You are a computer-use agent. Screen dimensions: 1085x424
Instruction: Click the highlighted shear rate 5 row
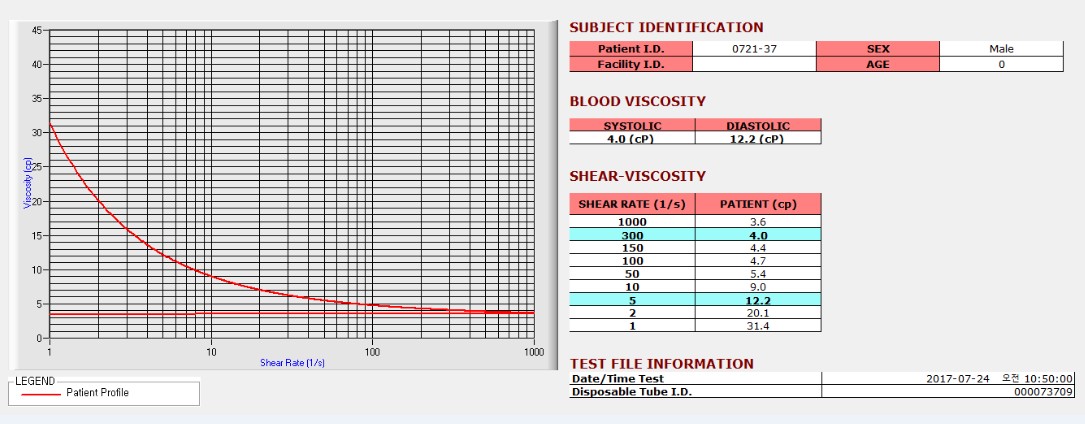click(695, 299)
